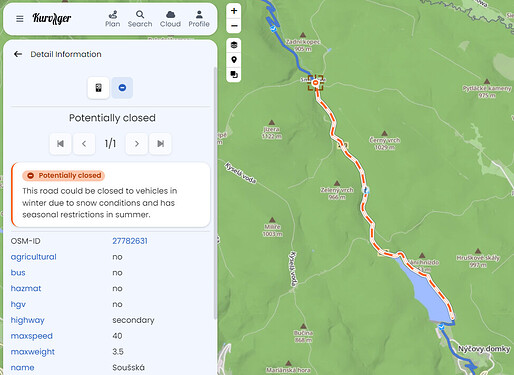Click the 1/1 page counter
The height and width of the screenshot is (375, 514).
pyautogui.click(x=110, y=144)
